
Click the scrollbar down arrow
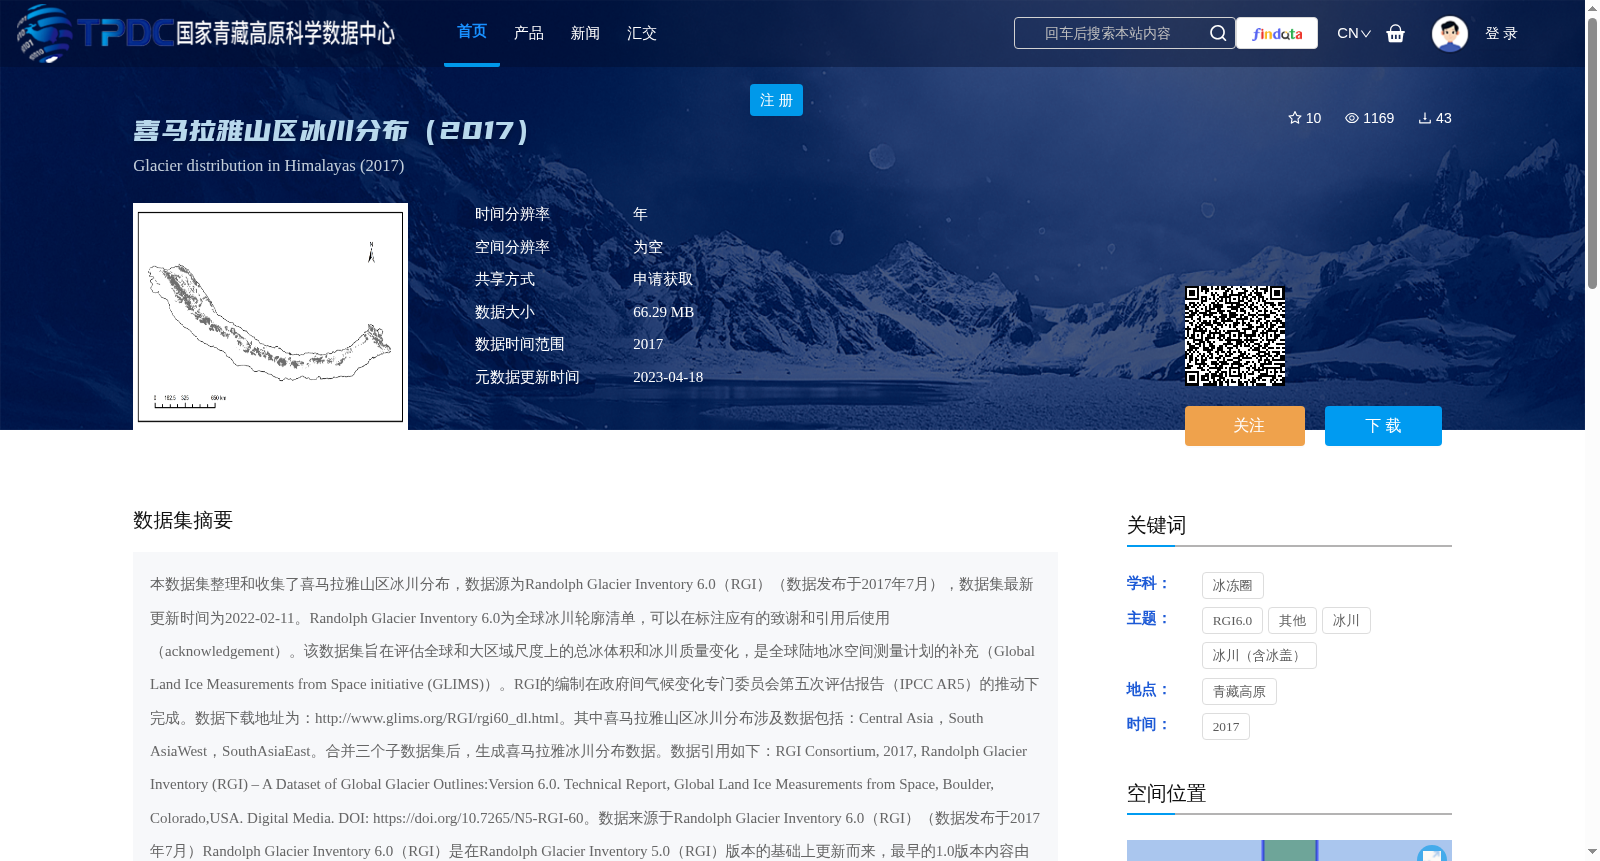pos(1592,852)
